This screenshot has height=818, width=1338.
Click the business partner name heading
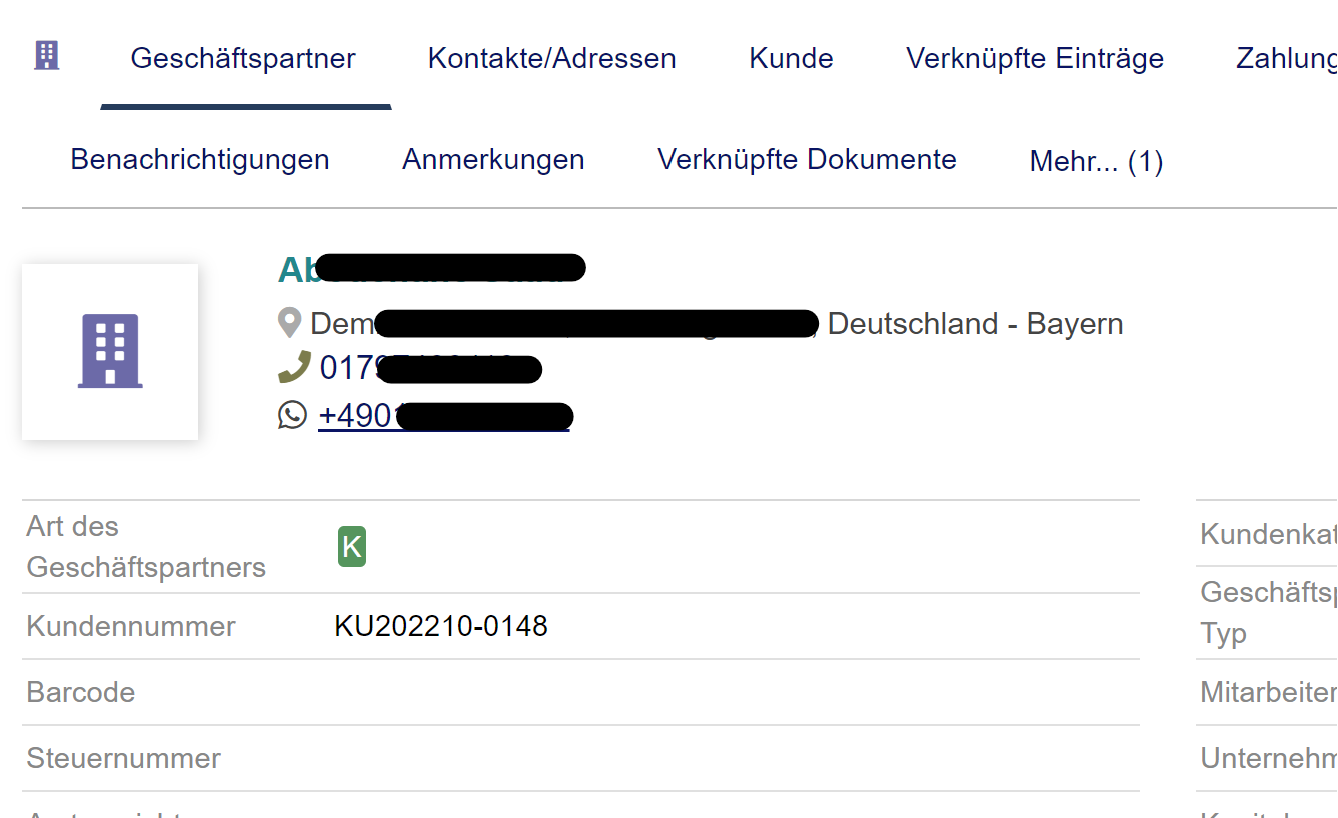point(430,269)
